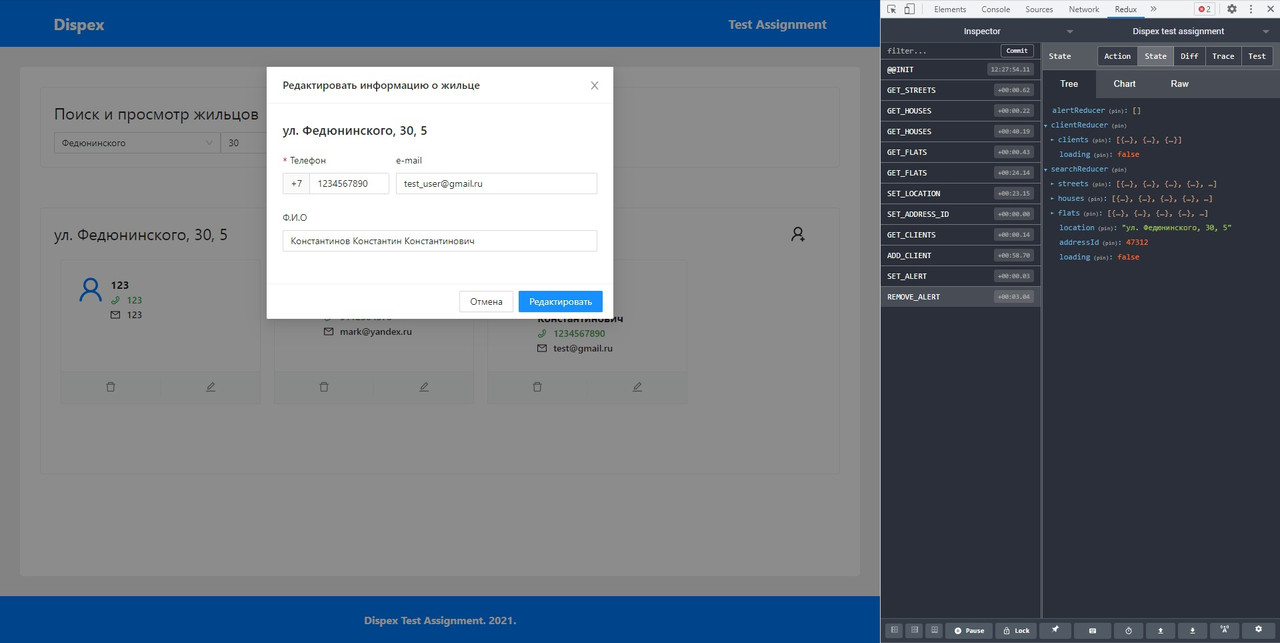Viewport: 1280px width, 643px height.
Task: Click the Redux import state upload icon
Action: click(1160, 631)
